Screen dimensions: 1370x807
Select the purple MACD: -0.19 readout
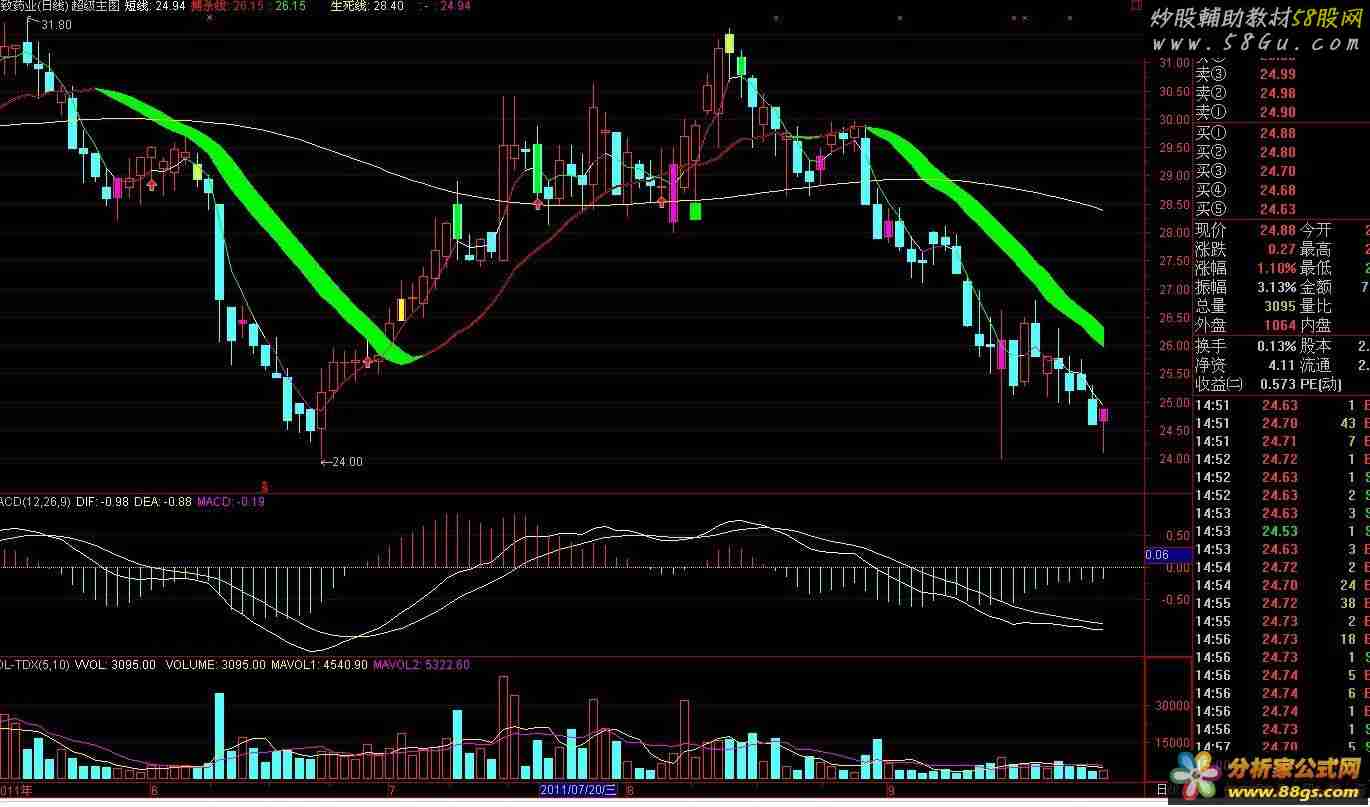click(231, 501)
